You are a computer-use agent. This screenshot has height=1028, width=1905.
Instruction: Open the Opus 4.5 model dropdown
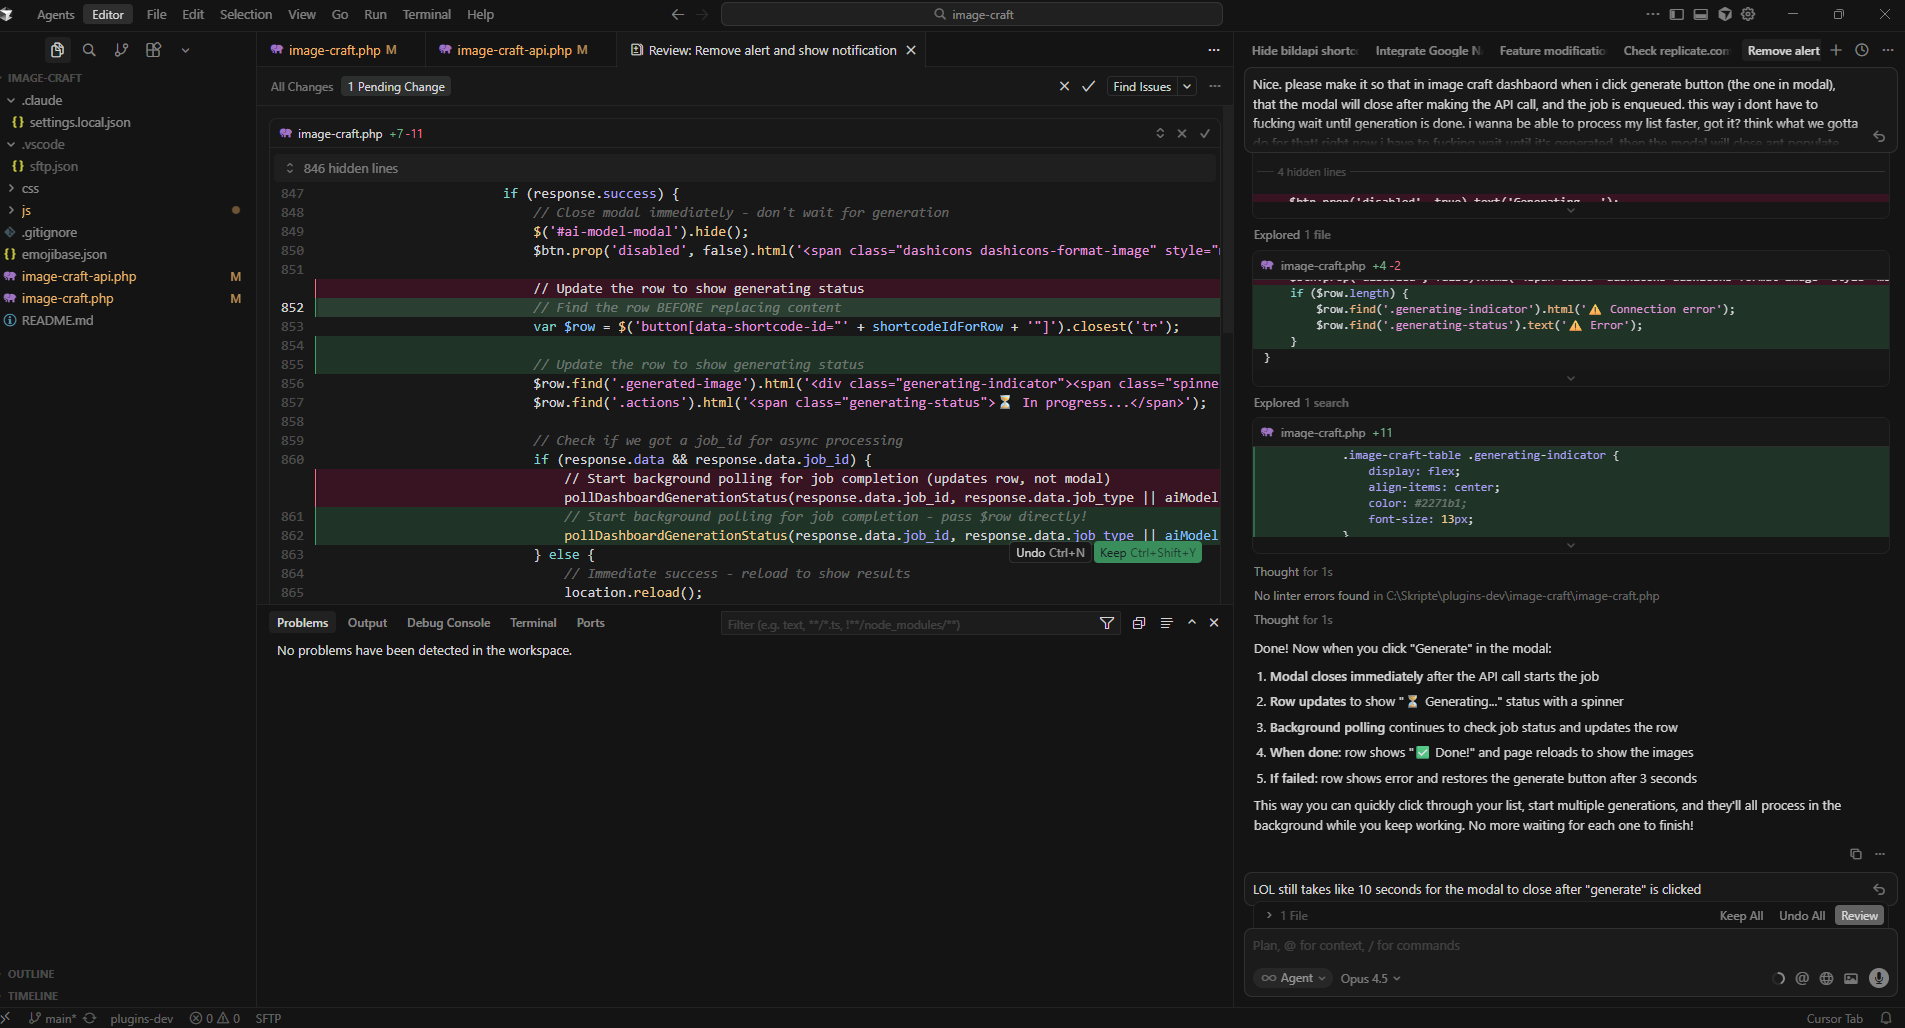[x=1370, y=978]
